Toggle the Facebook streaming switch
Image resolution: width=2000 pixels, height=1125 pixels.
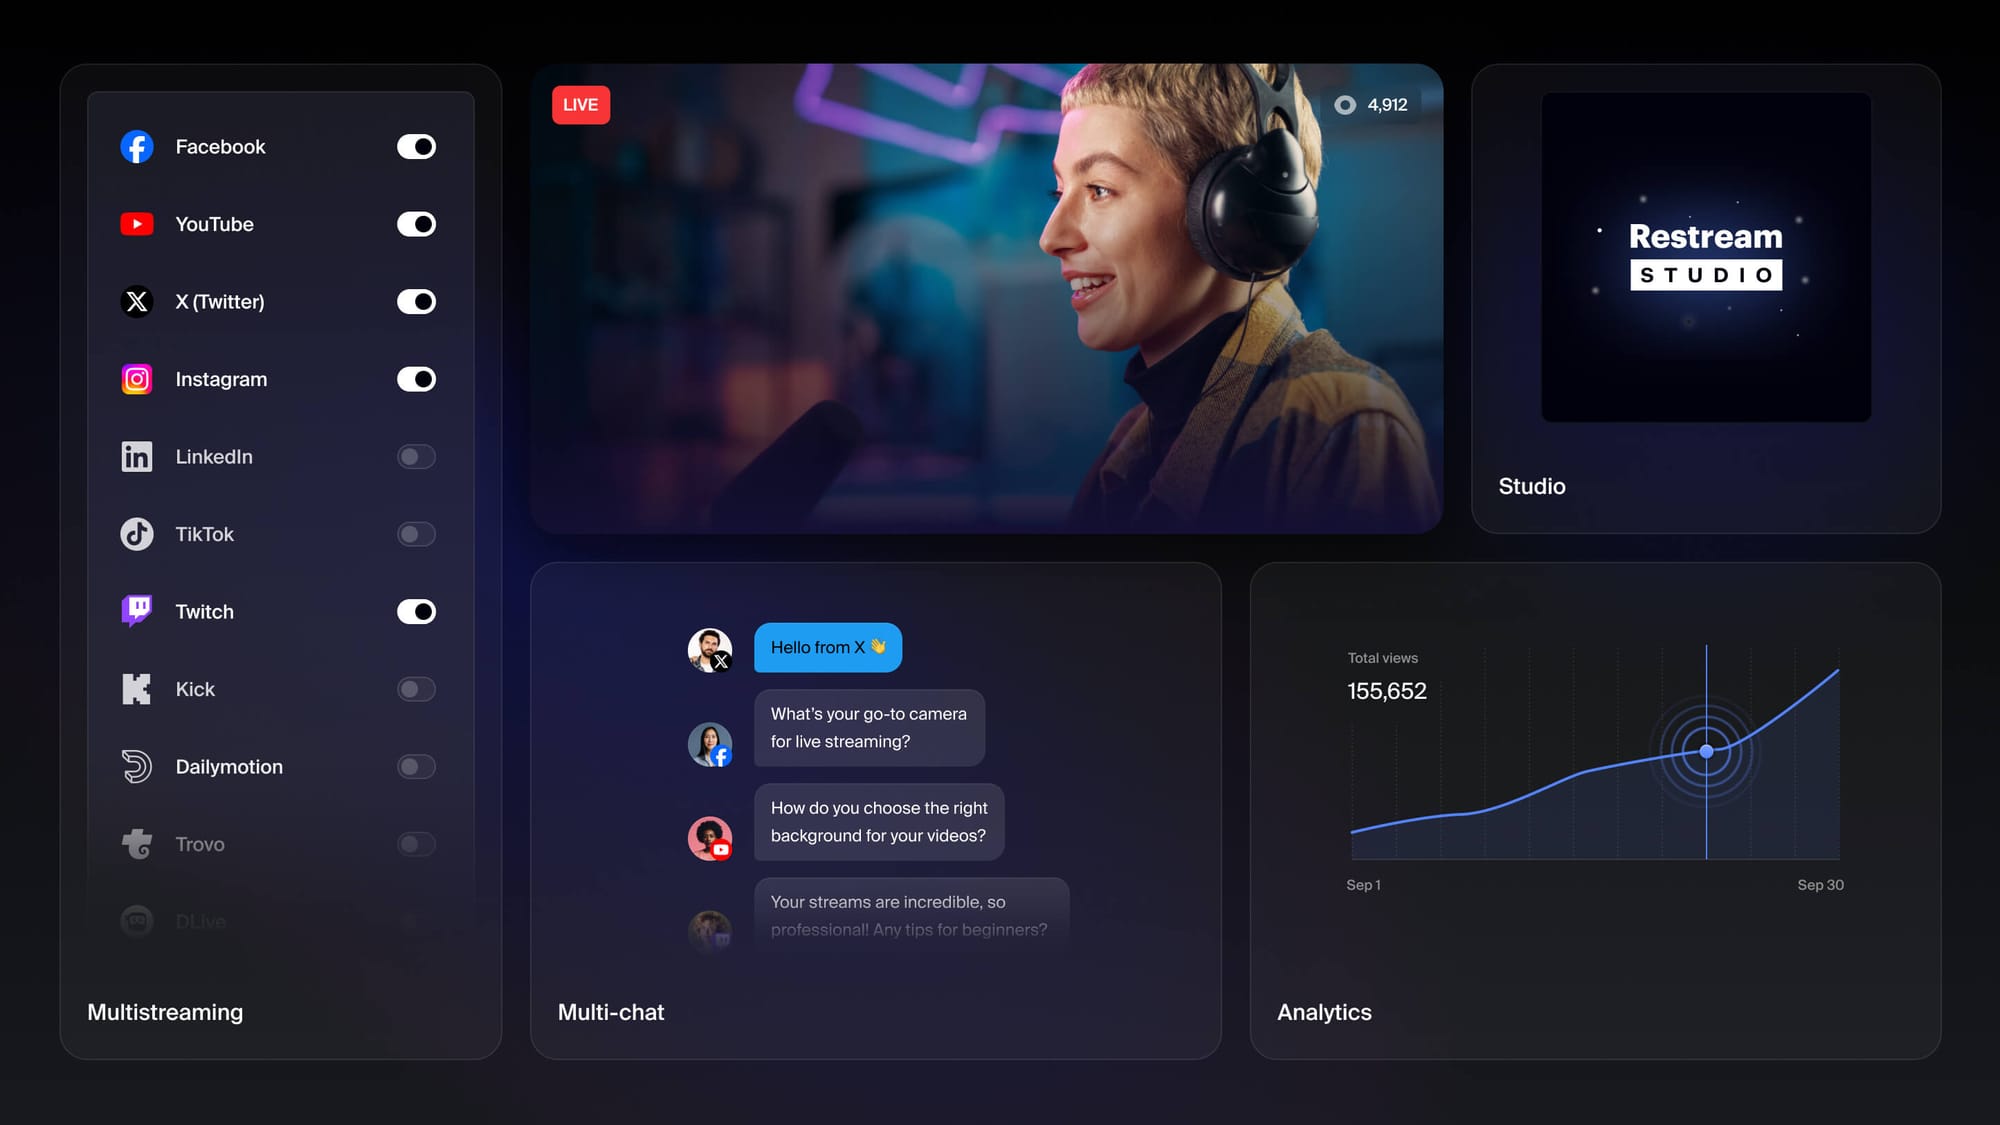pyautogui.click(x=415, y=146)
